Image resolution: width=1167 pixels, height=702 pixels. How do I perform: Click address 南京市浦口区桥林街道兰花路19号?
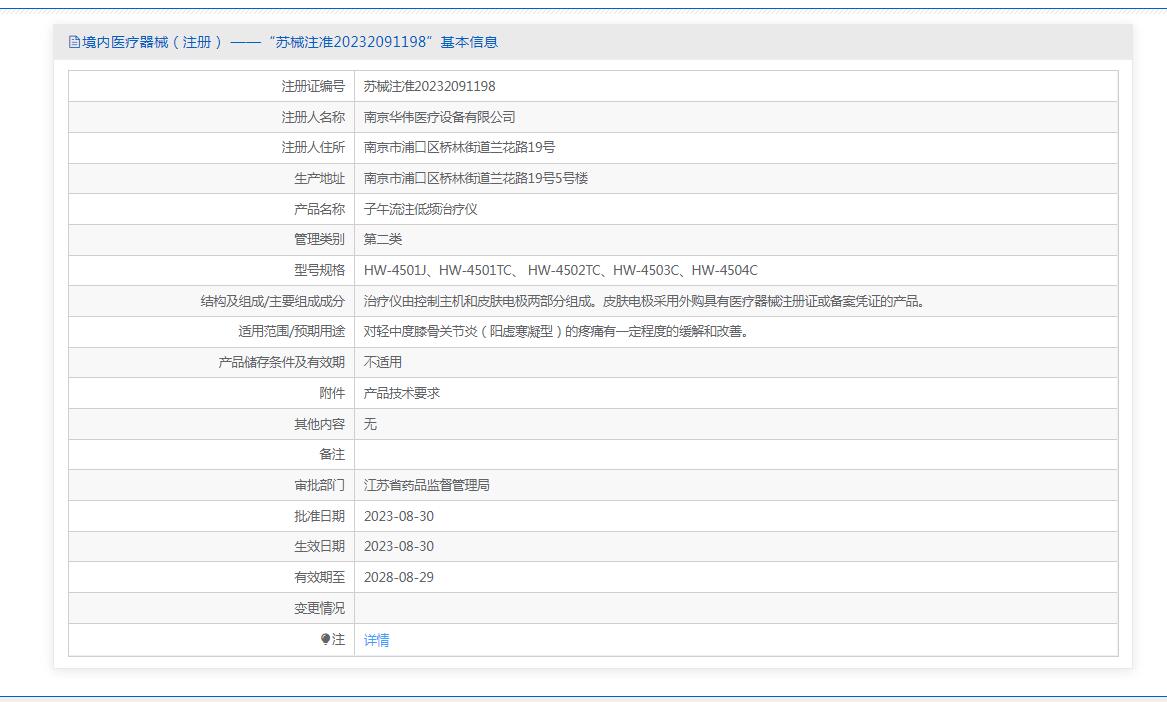(459, 147)
